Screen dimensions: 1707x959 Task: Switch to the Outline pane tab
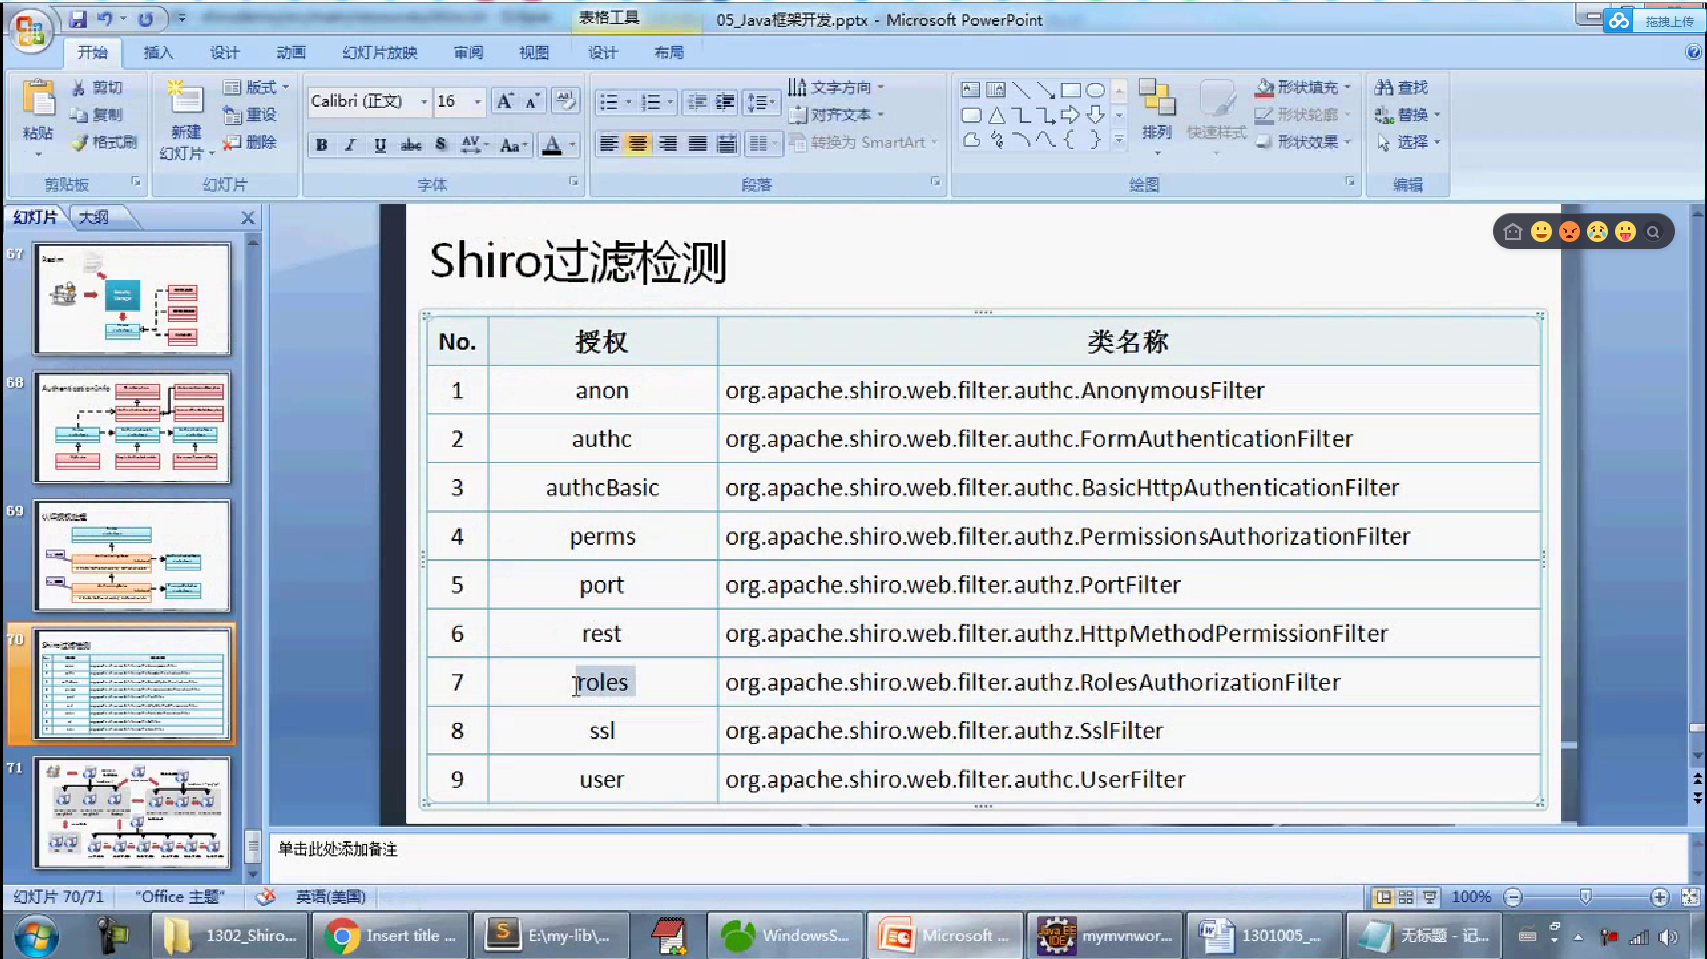(x=94, y=217)
